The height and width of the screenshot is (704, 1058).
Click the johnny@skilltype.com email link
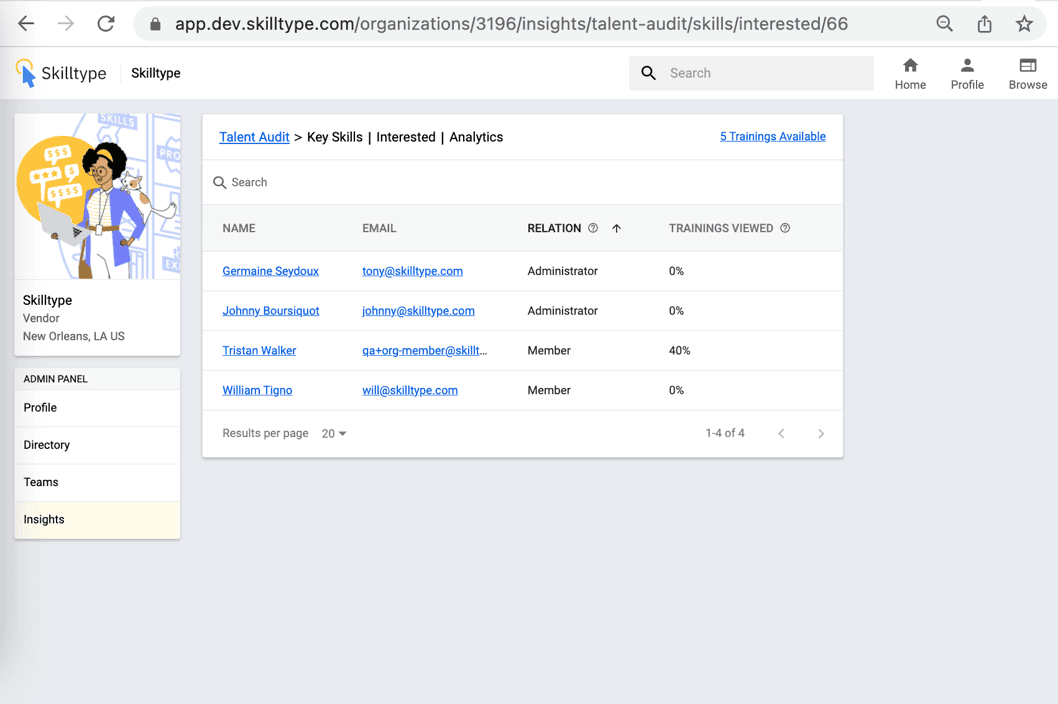coord(418,310)
